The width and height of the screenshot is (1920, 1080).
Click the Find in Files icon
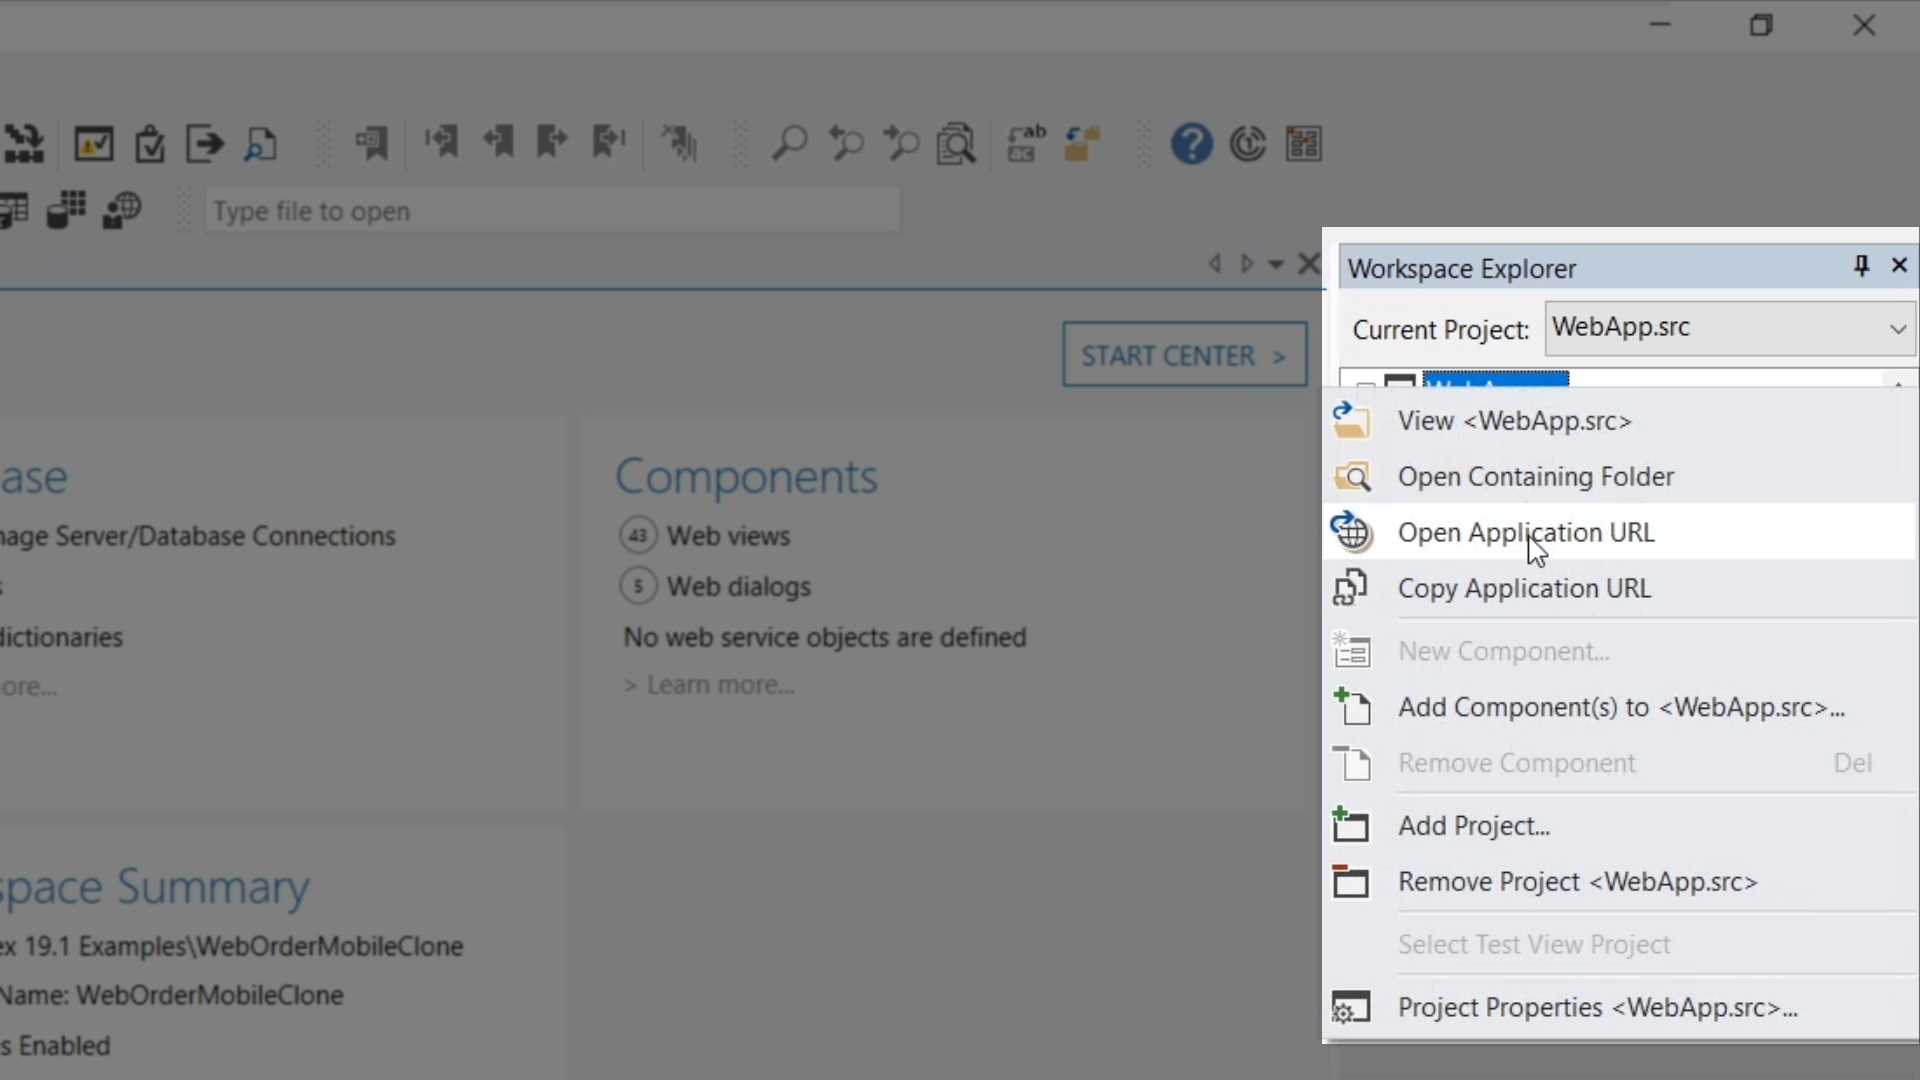click(x=956, y=144)
